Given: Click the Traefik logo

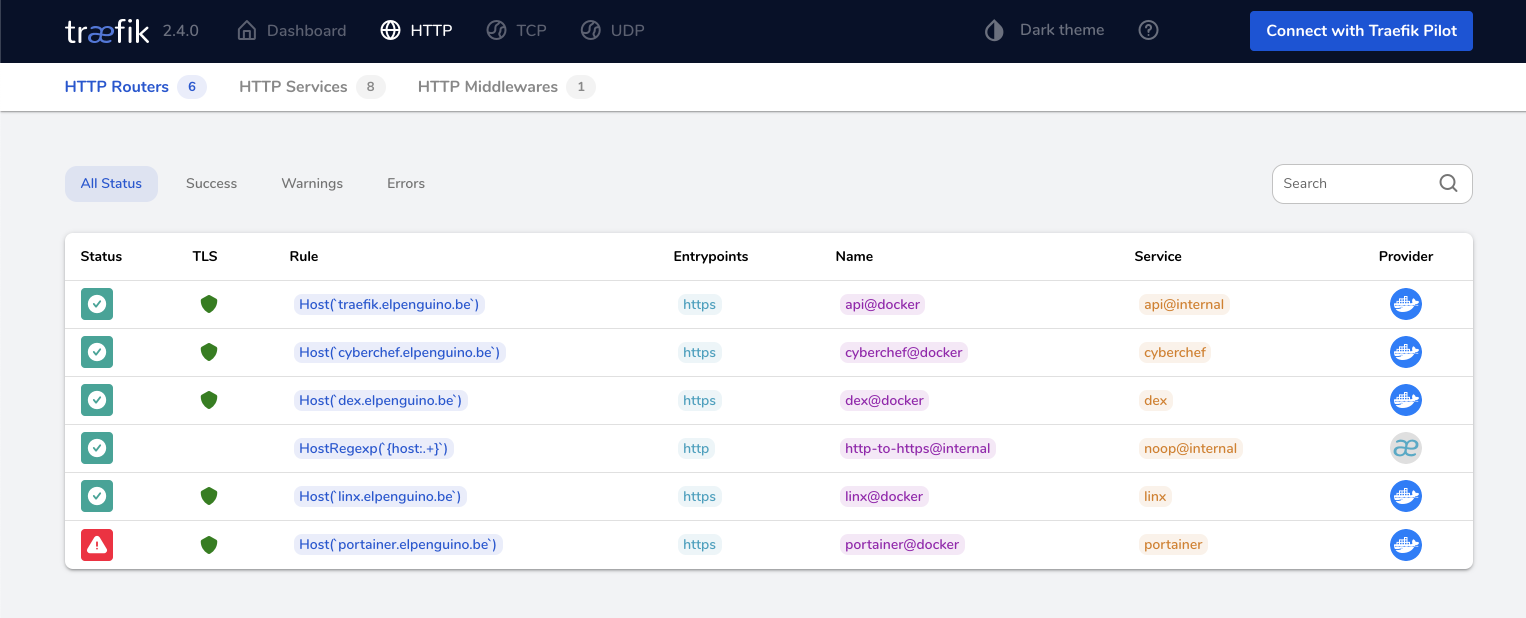Looking at the screenshot, I should click(x=107, y=31).
